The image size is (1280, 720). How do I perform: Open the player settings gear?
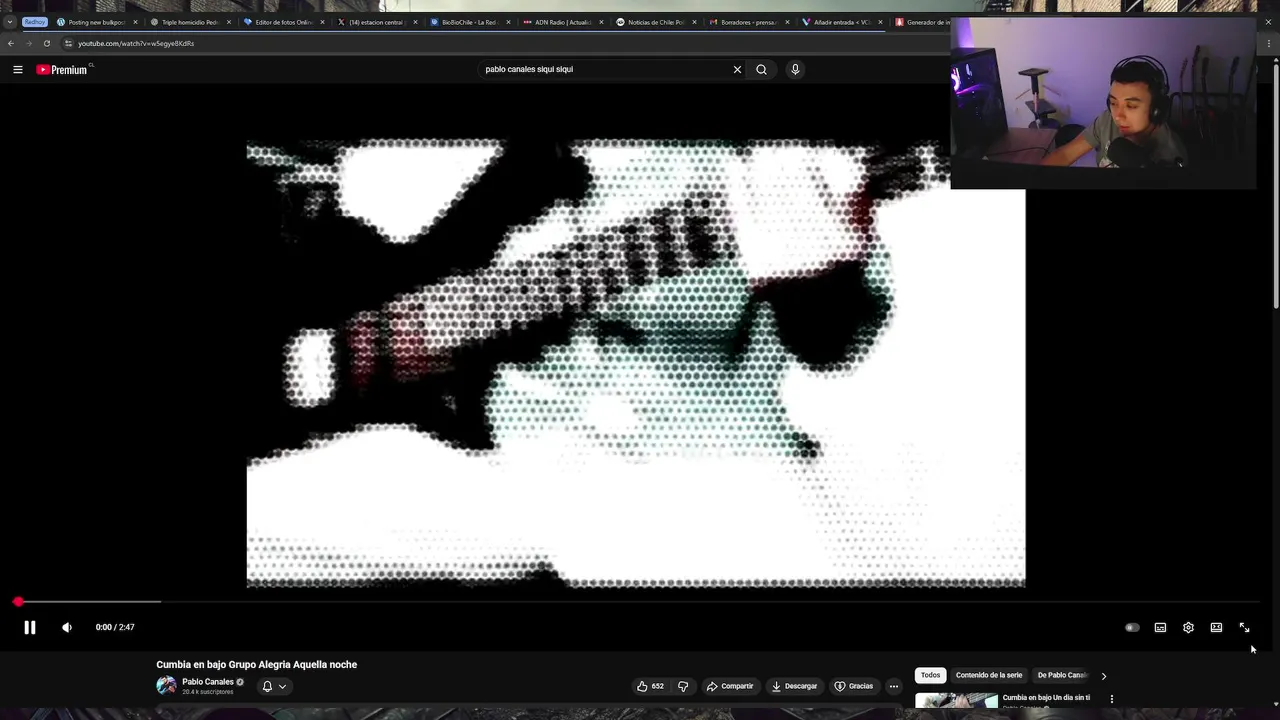coord(1188,627)
